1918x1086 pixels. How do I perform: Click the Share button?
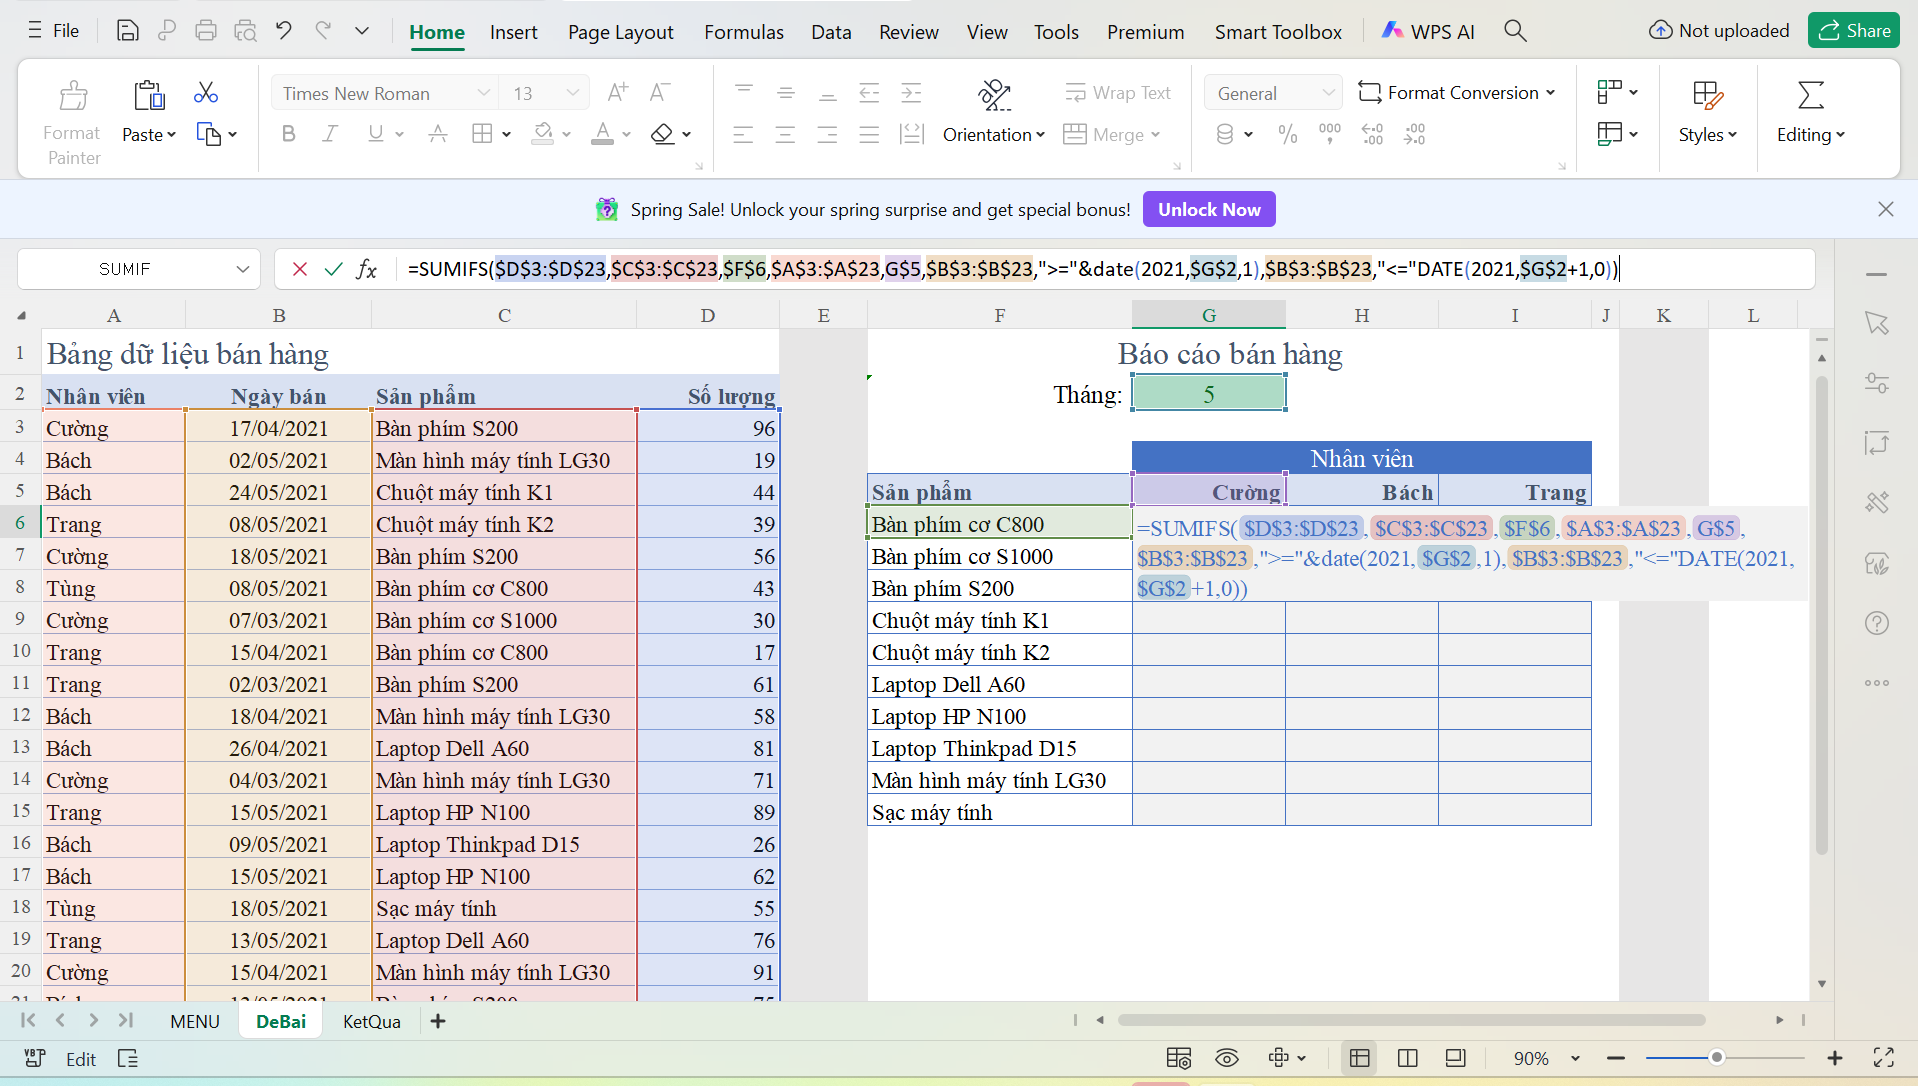pyautogui.click(x=1853, y=31)
